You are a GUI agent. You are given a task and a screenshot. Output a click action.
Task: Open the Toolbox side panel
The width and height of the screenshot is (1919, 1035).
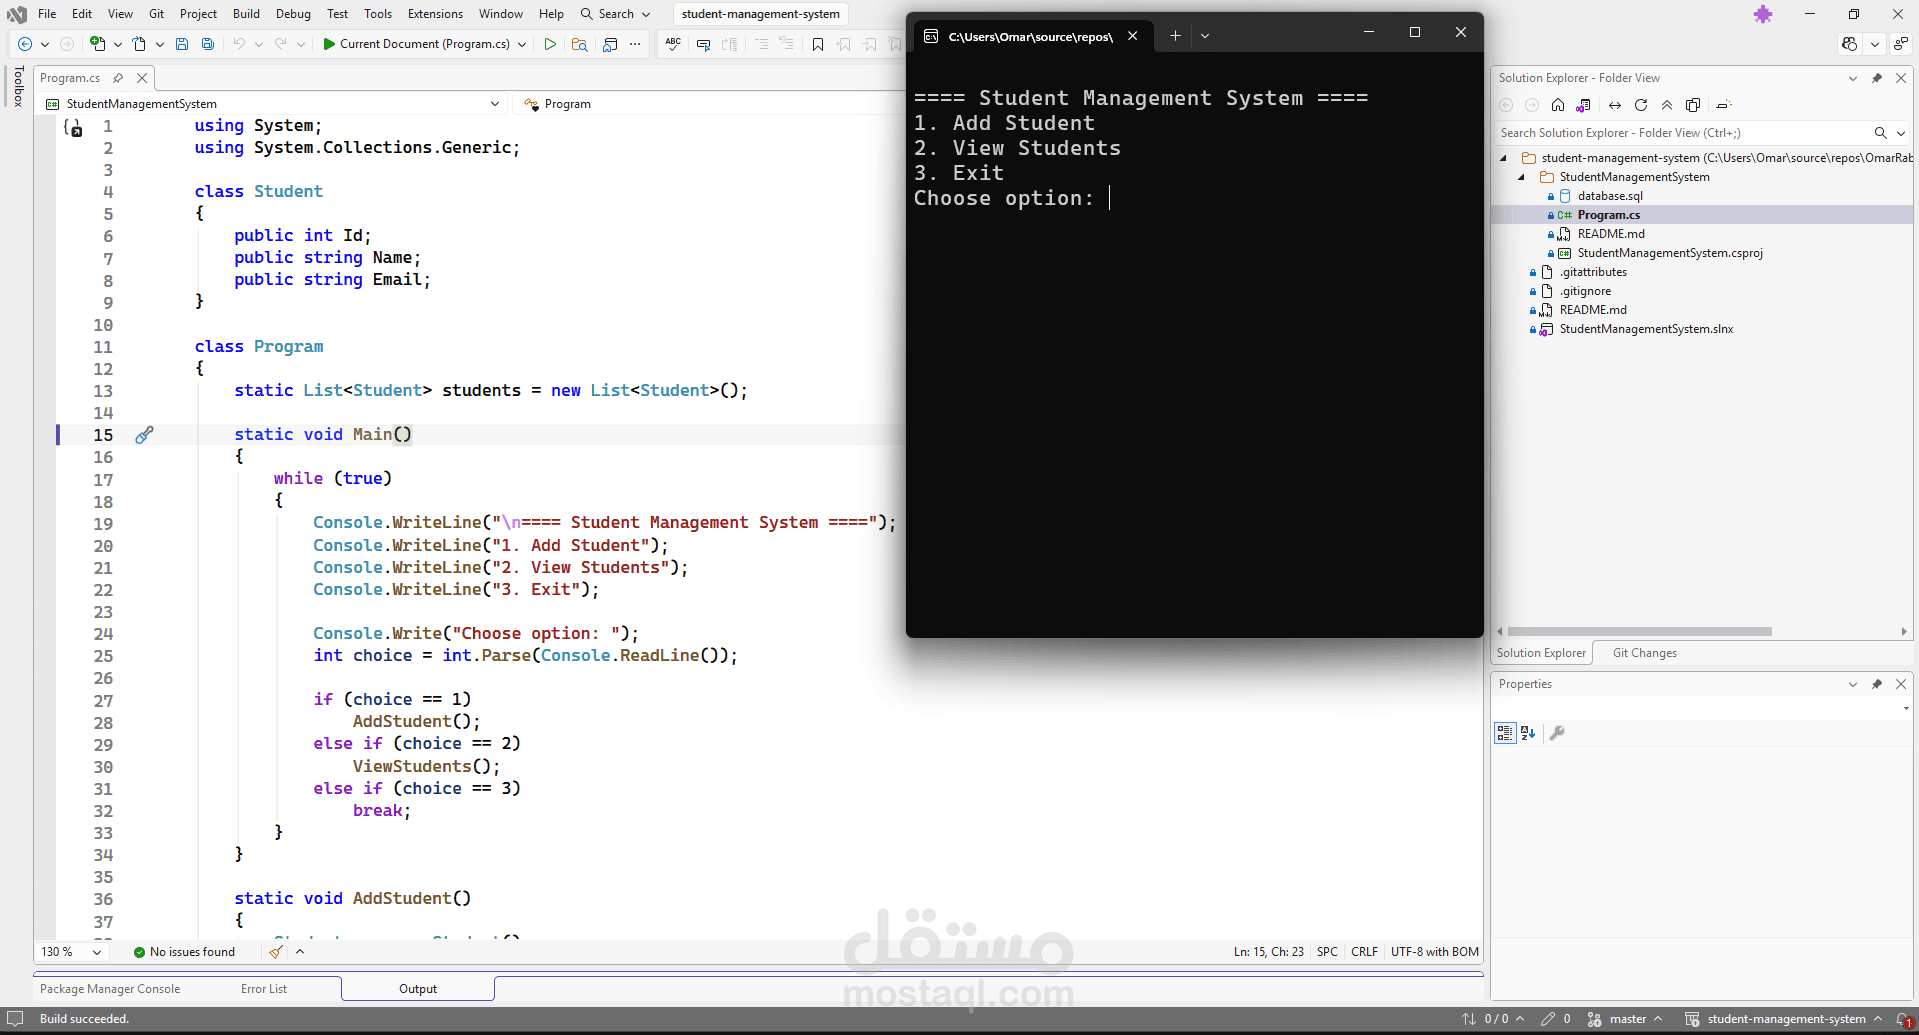[x=18, y=86]
